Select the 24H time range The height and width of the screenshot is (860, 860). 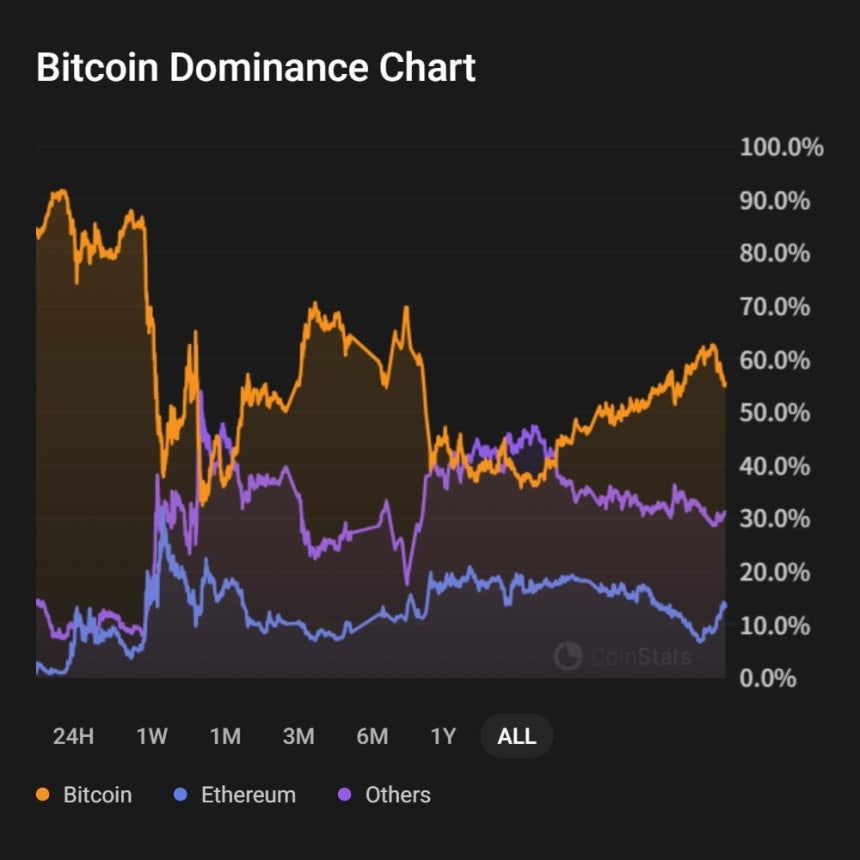coord(73,736)
